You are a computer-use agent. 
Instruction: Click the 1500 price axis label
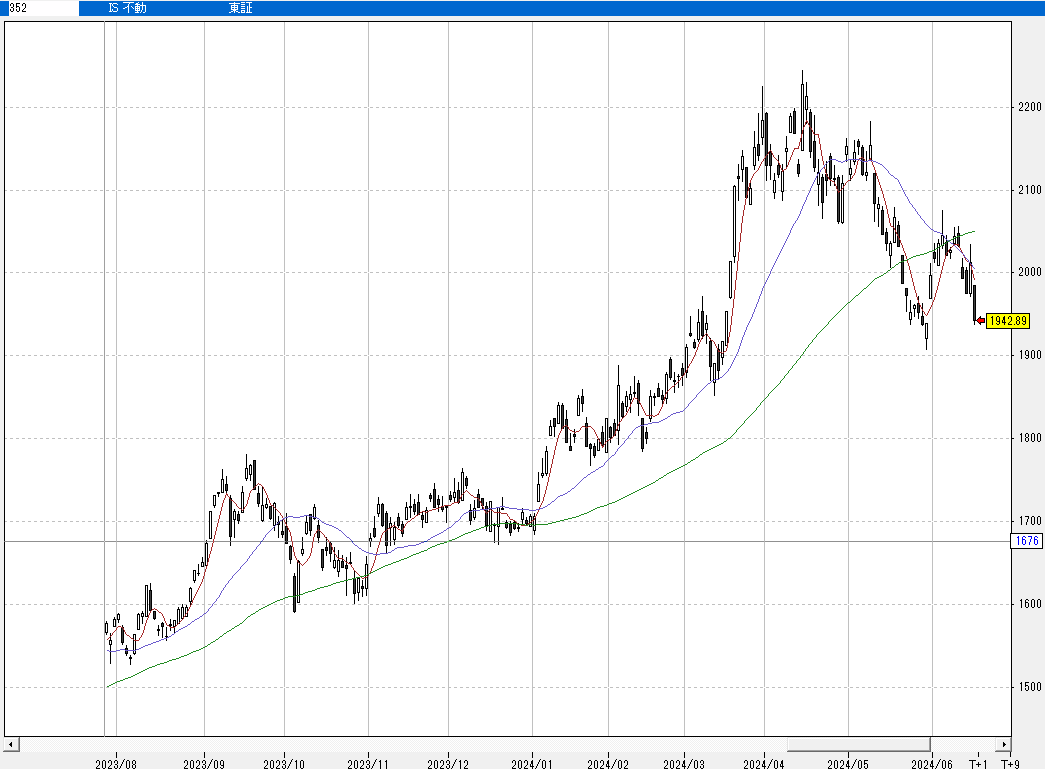tap(1030, 686)
